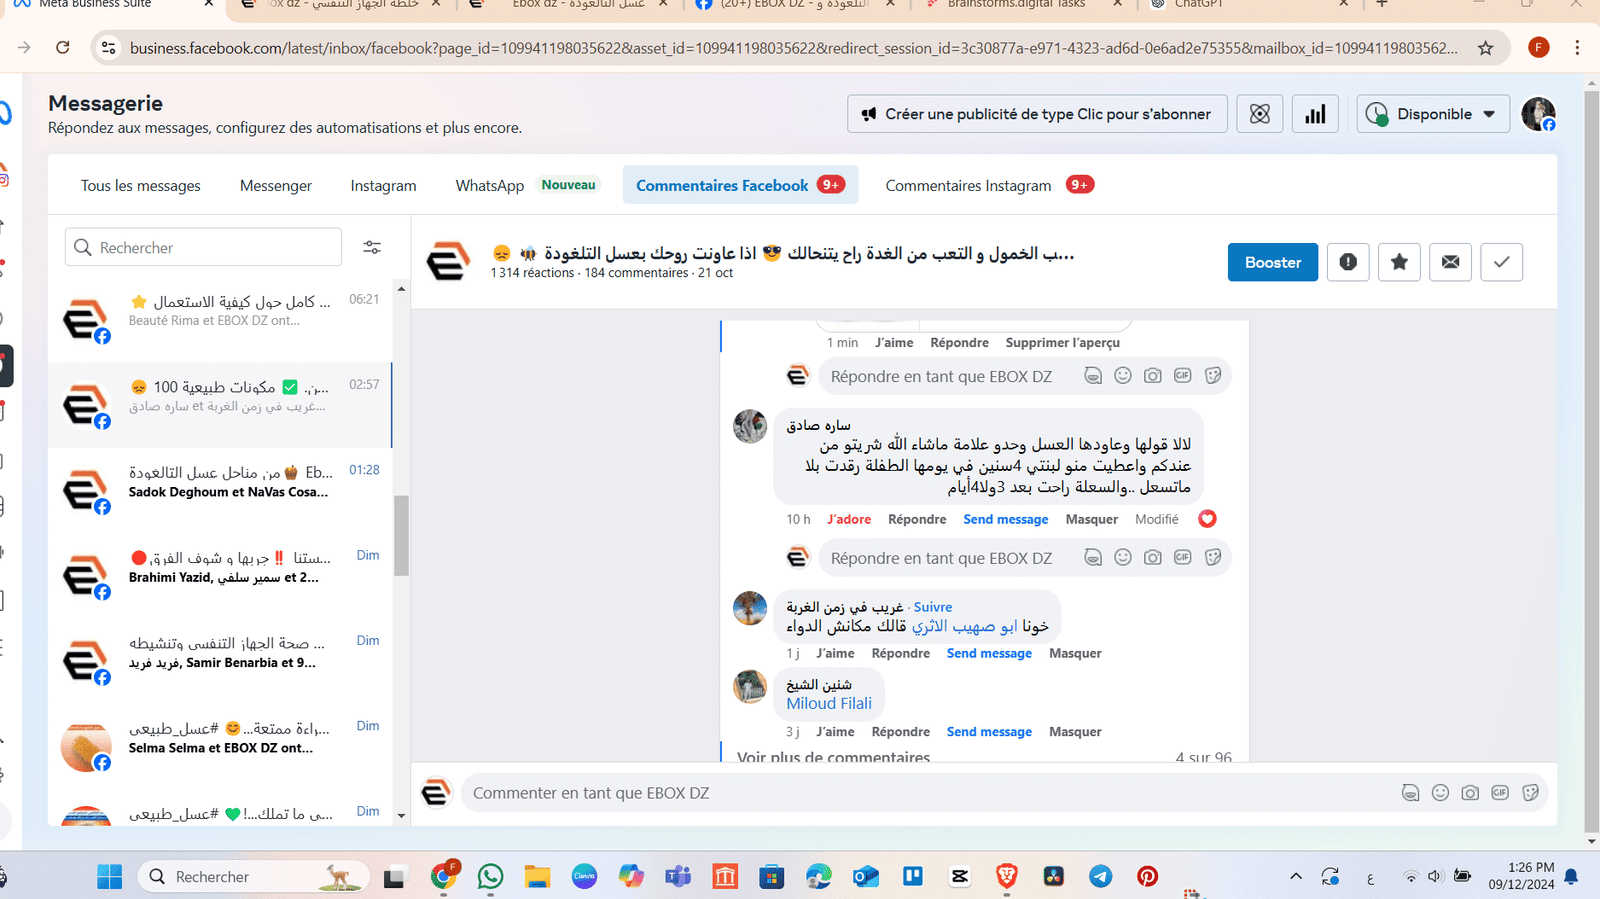
Task: Mark the conversation as unread with the envelope icon
Action: coord(1450,262)
